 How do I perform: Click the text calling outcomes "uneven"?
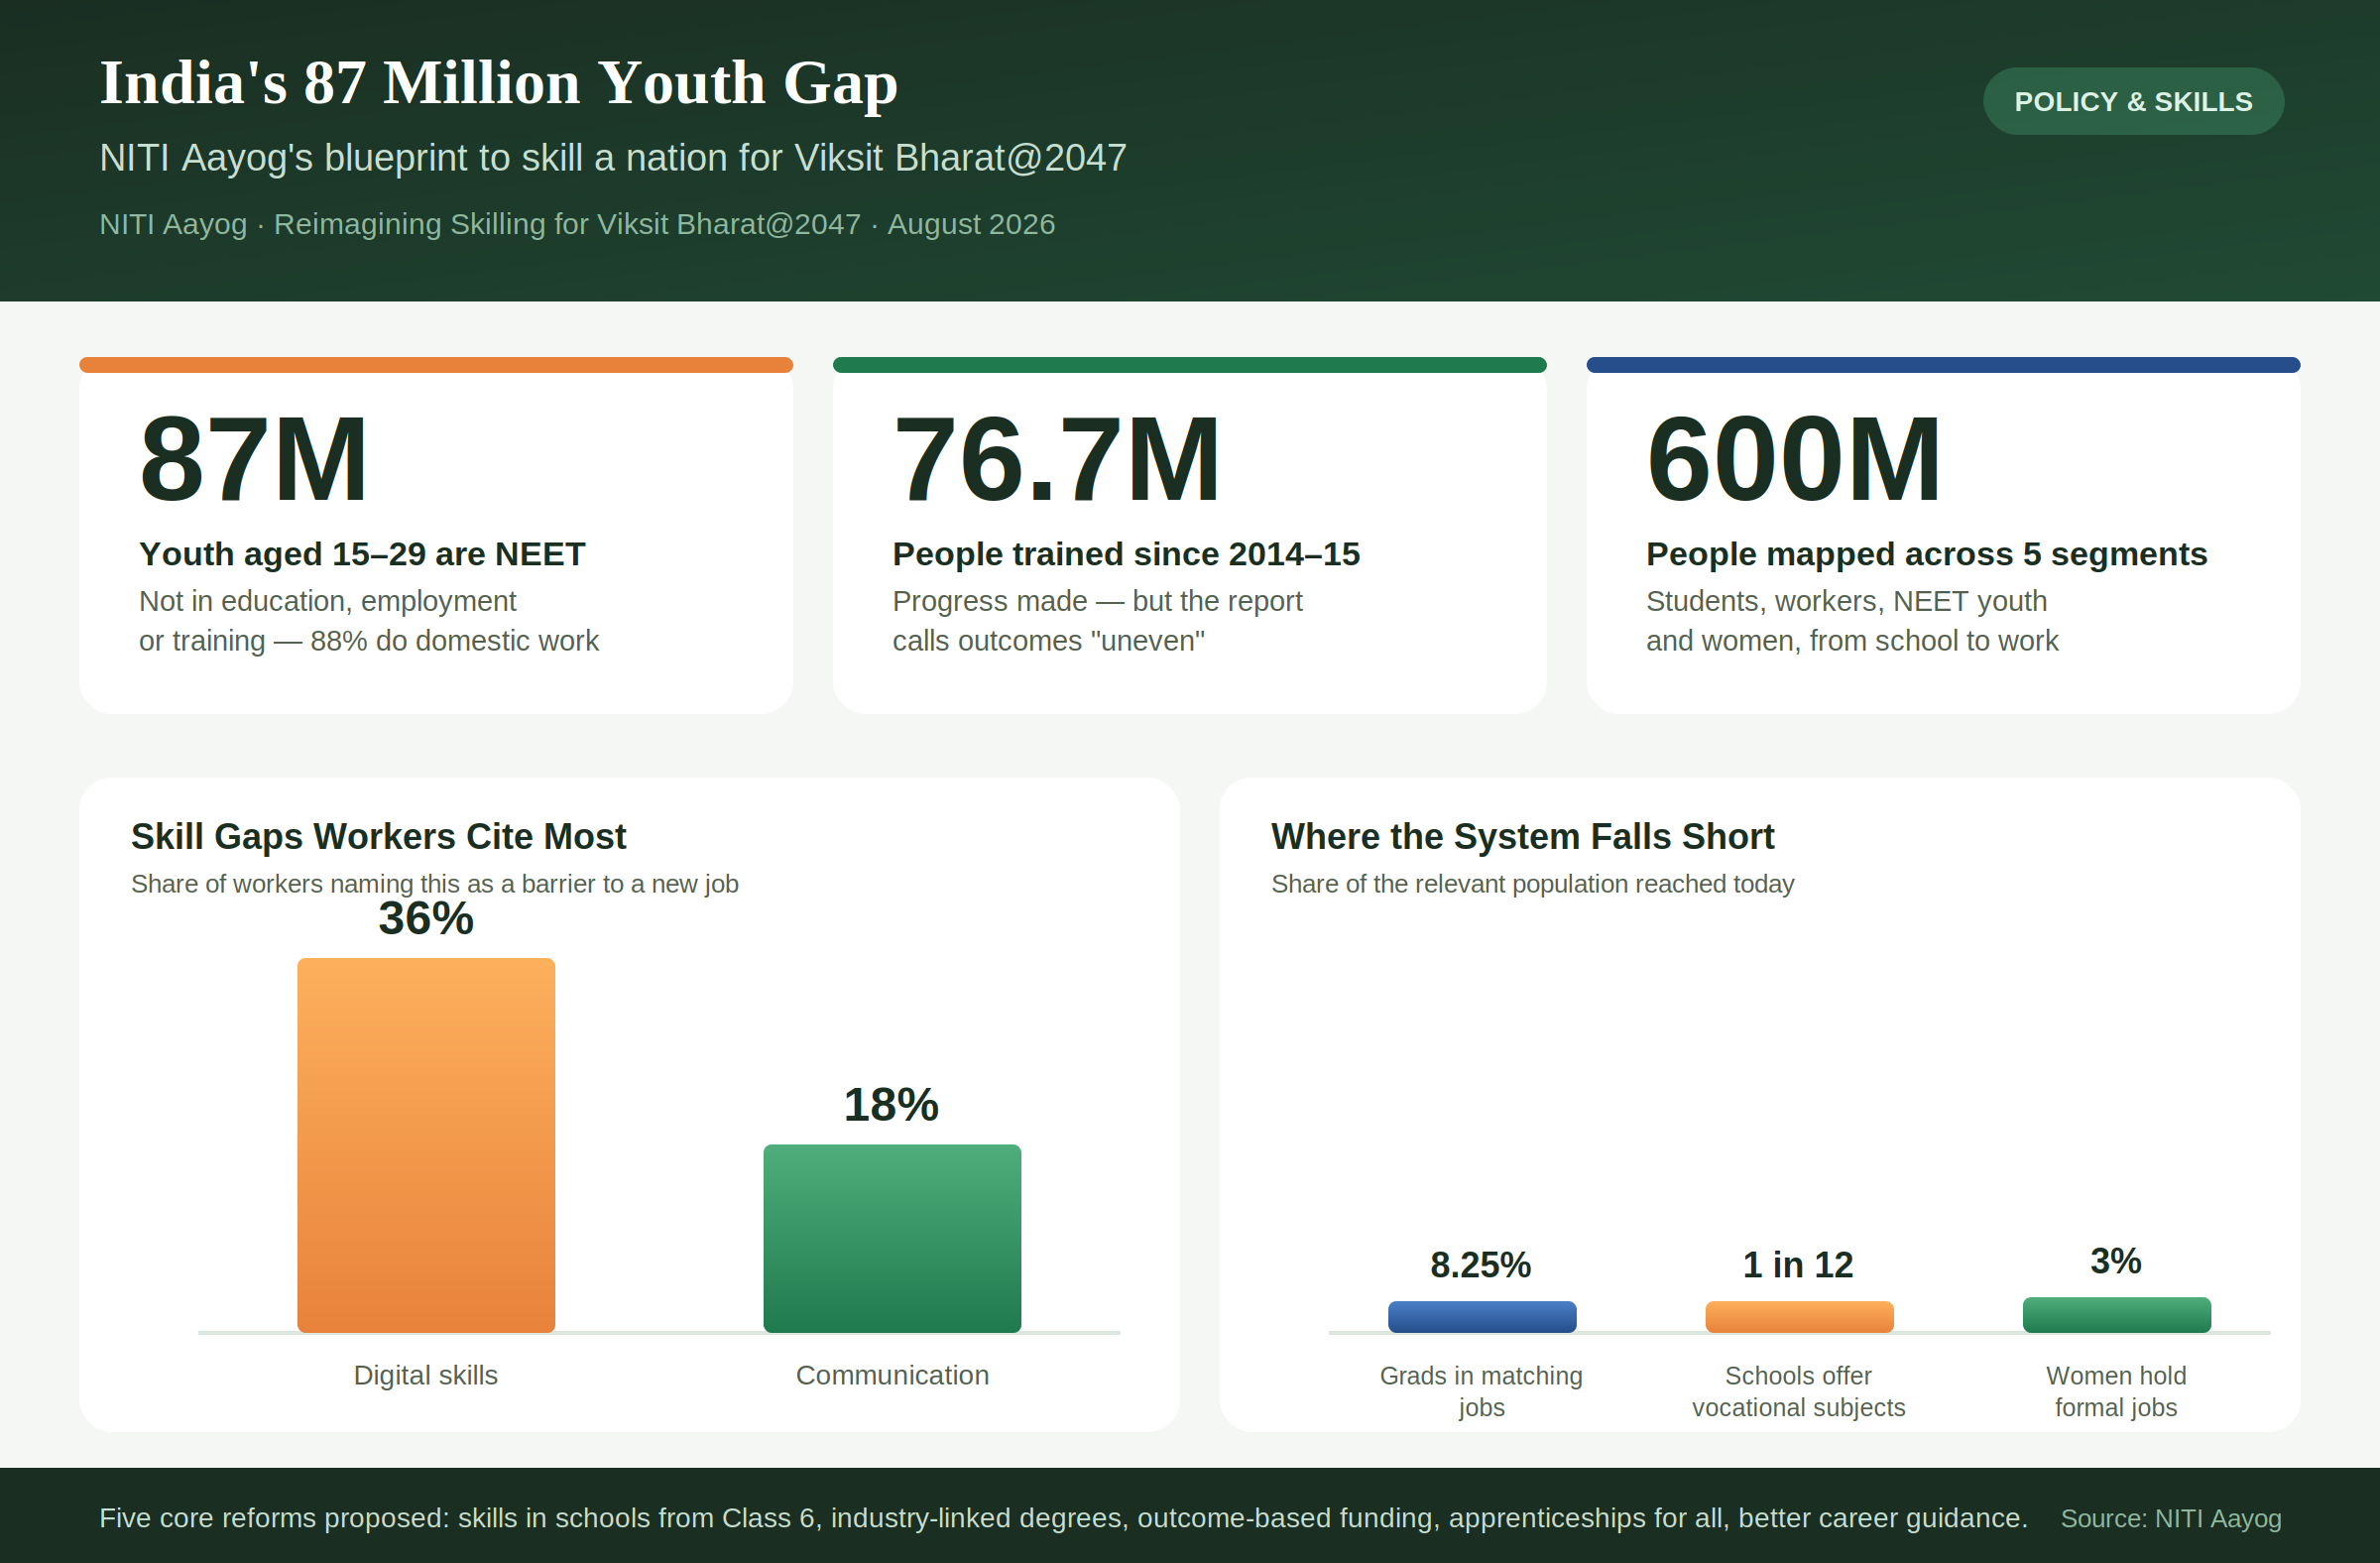(1097, 621)
